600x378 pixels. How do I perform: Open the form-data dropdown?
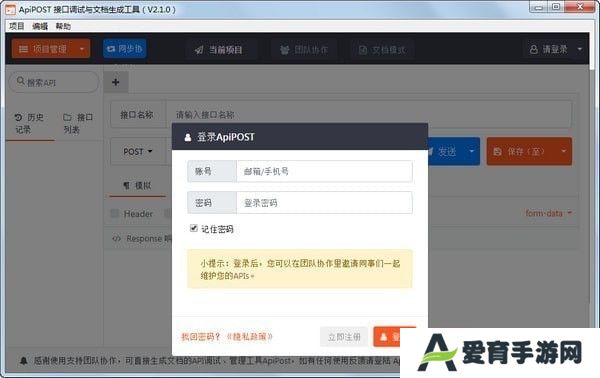click(548, 213)
